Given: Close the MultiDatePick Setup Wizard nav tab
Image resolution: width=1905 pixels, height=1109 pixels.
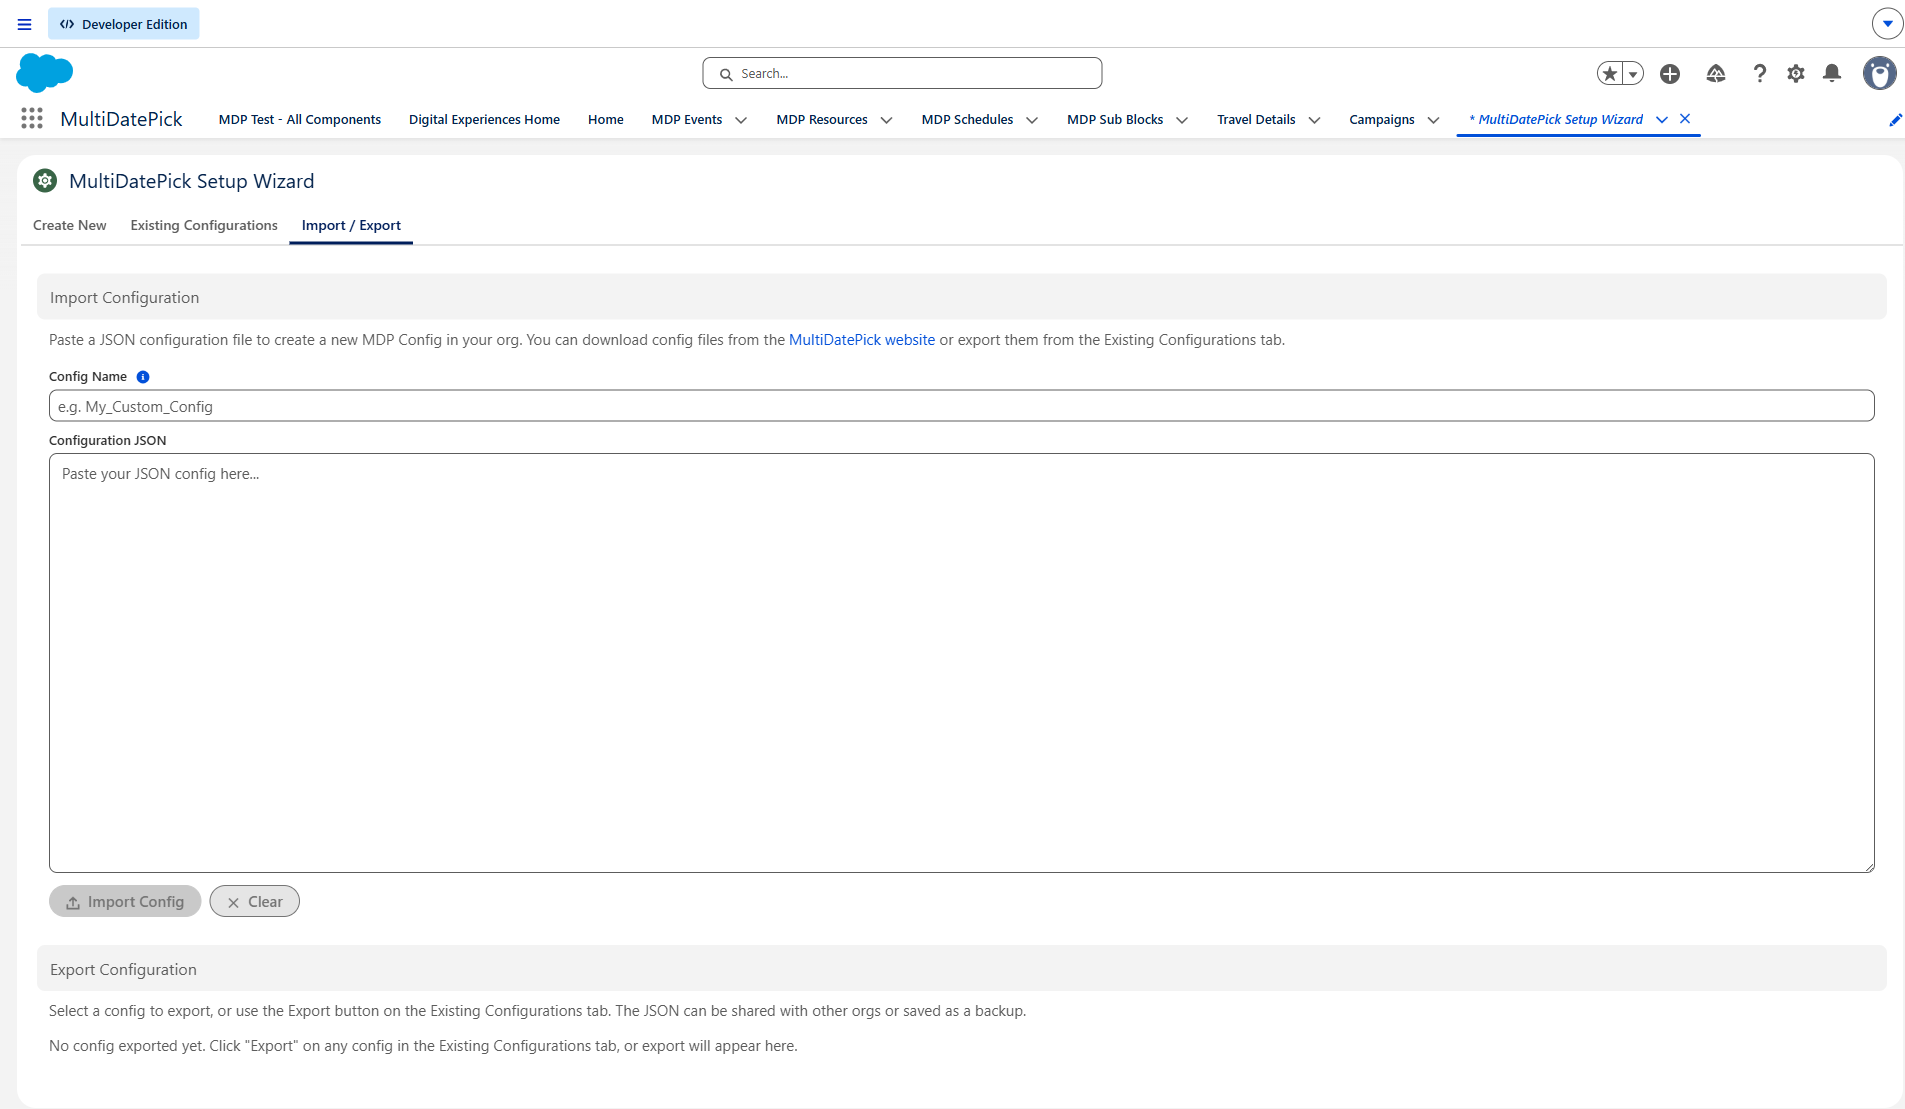Looking at the screenshot, I should (x=1685, y=118).
